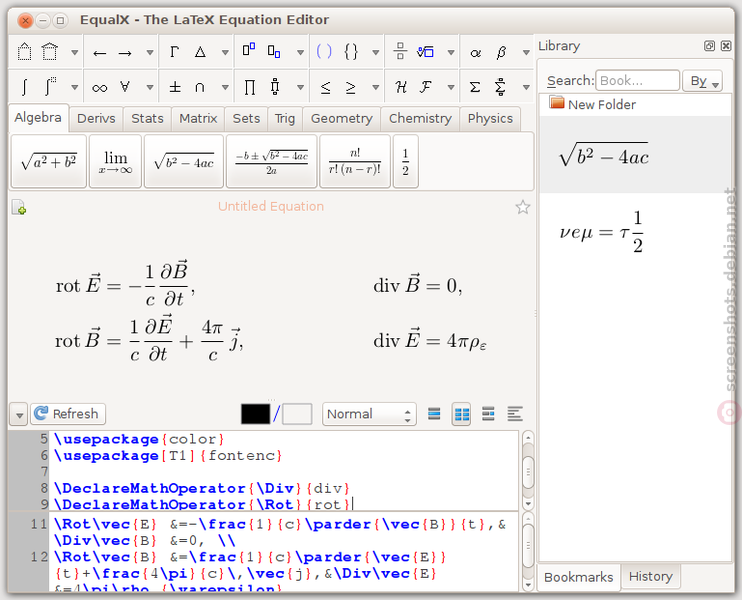Insert superscript template
742x600 pixels.
click(249, 51)
